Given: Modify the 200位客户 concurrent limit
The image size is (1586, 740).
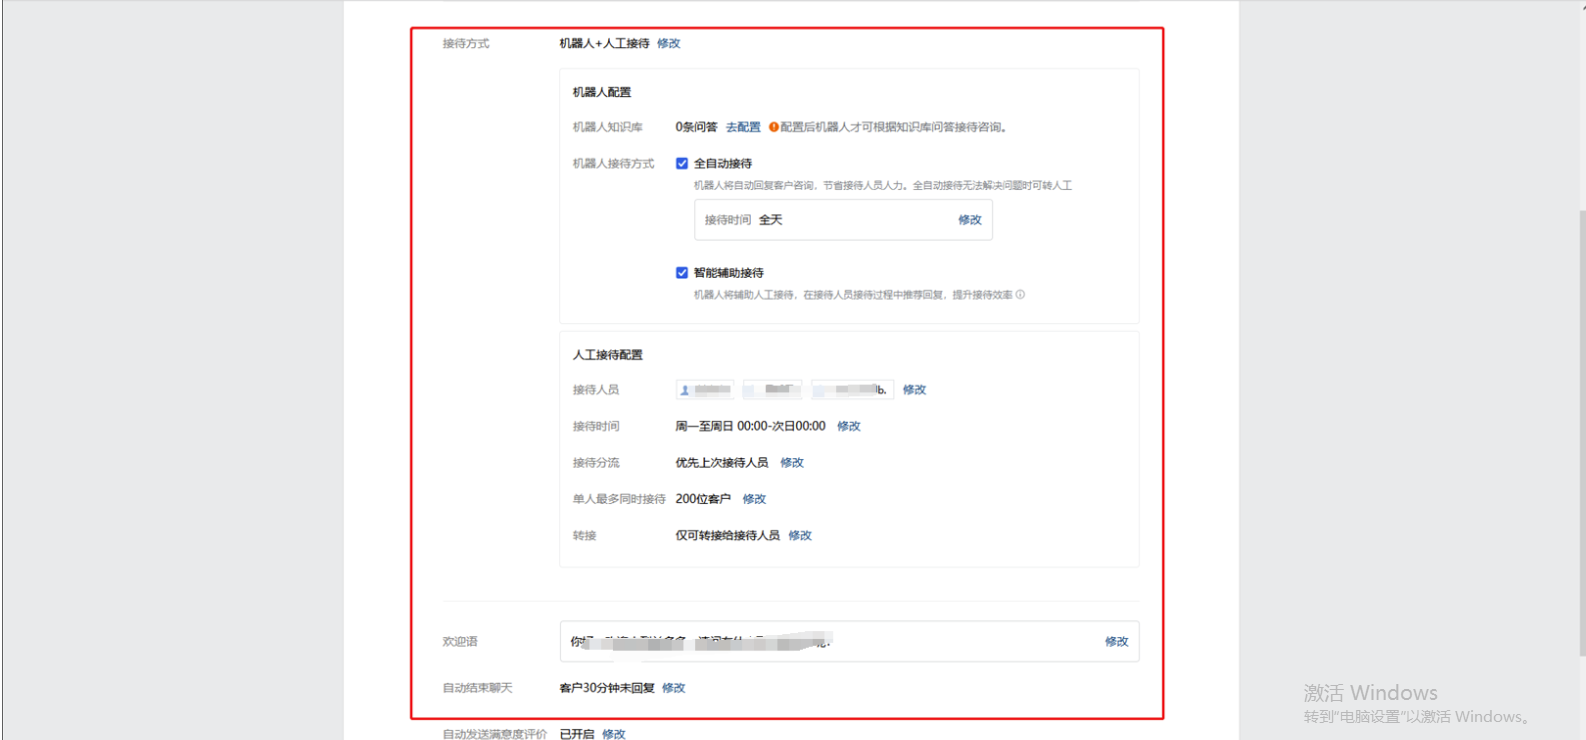Looking at the screenshot, I should [x=754, y=499].
